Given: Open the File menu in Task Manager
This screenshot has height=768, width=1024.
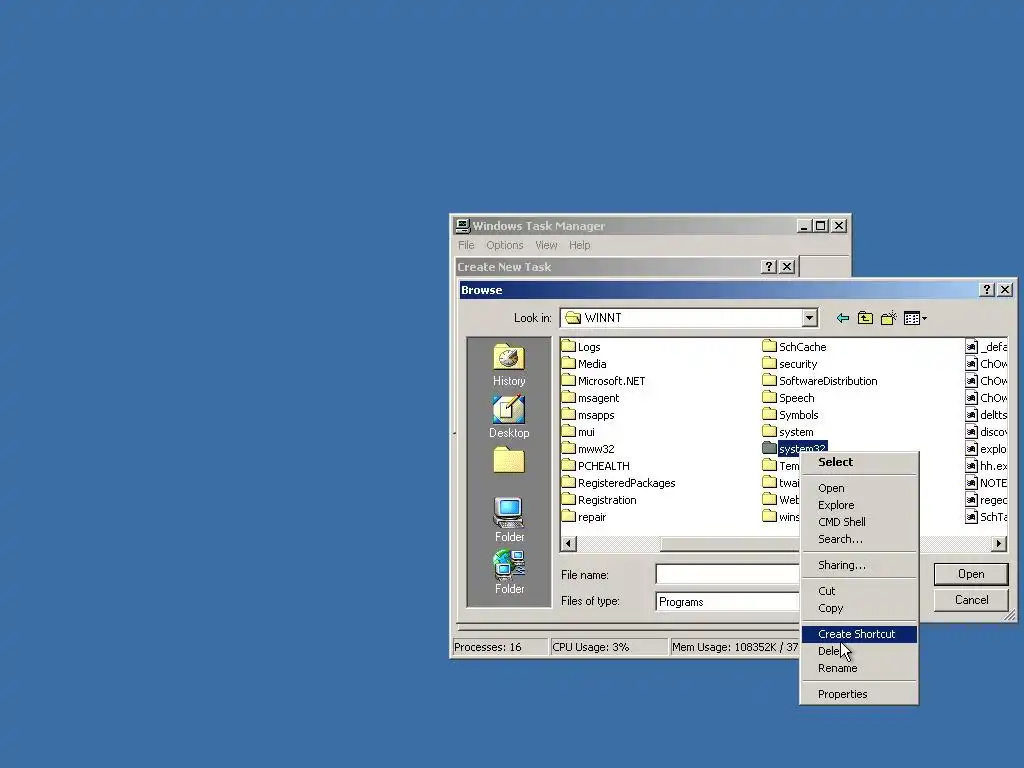Looking at the screenshot, I should pyautogui.click(x=466, y=245).
